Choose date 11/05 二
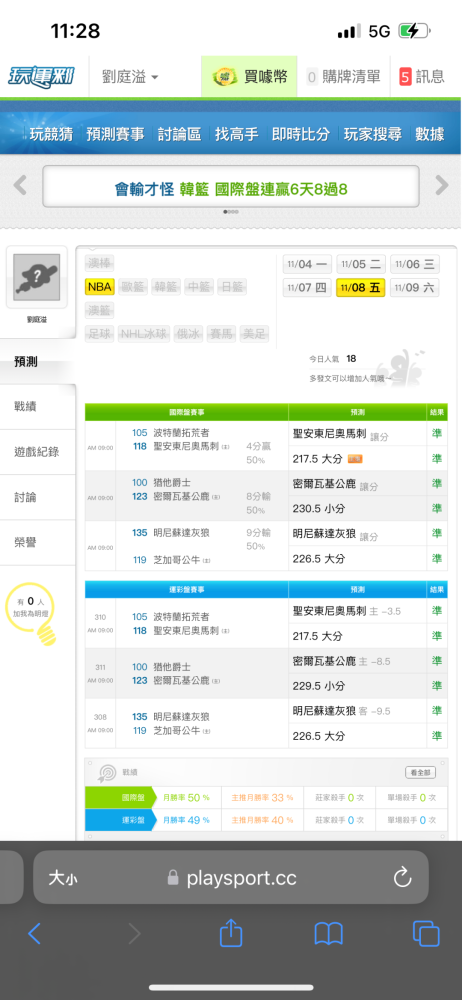The width and height of the screenshot is (462, 1000). pos(361,264)
